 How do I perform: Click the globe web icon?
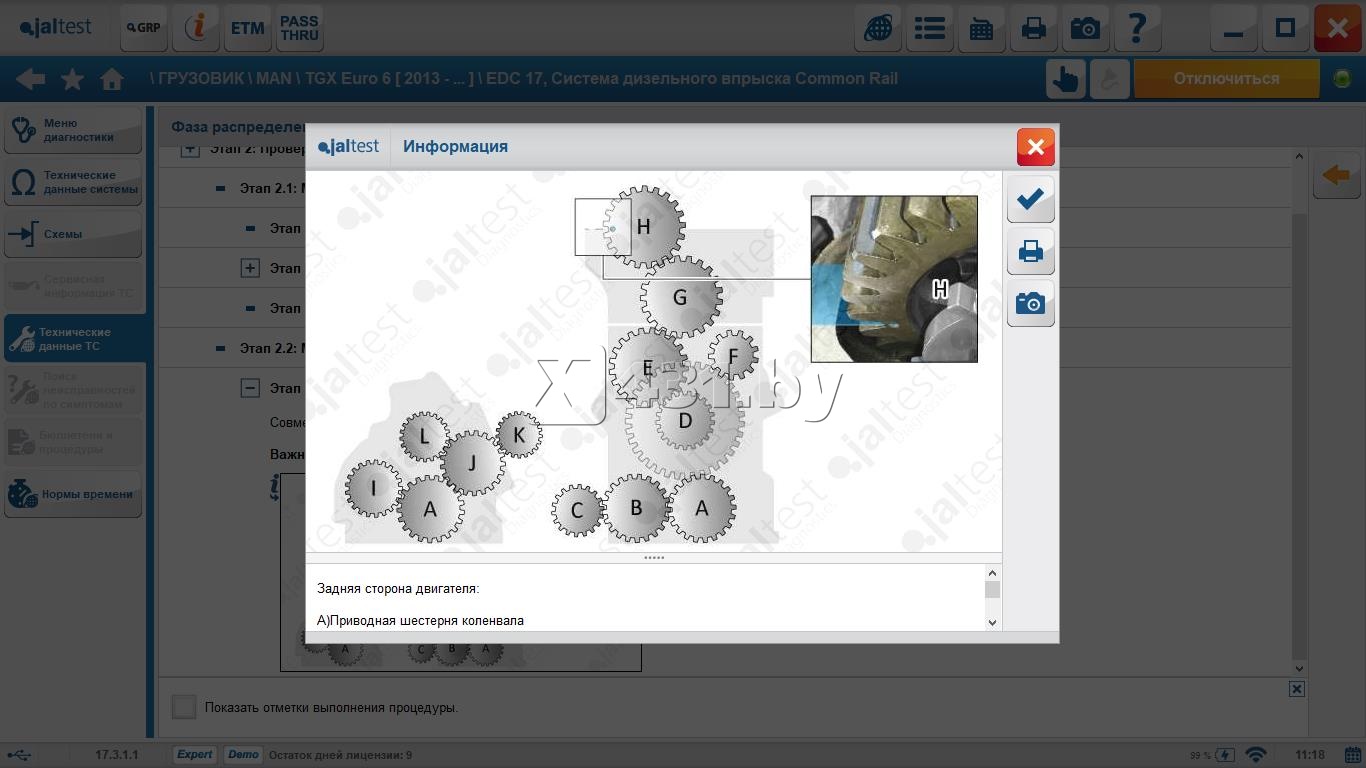pyautogui.click(x=878, y=28)
